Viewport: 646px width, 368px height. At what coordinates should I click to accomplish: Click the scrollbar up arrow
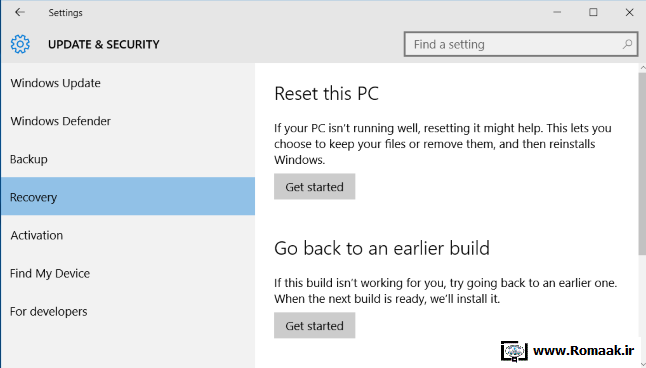[642, 68]
